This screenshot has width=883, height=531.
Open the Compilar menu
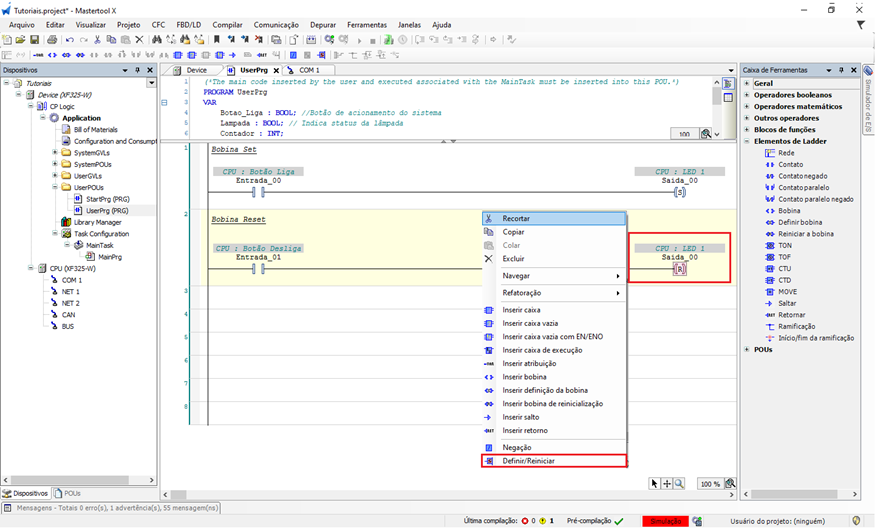227,24
